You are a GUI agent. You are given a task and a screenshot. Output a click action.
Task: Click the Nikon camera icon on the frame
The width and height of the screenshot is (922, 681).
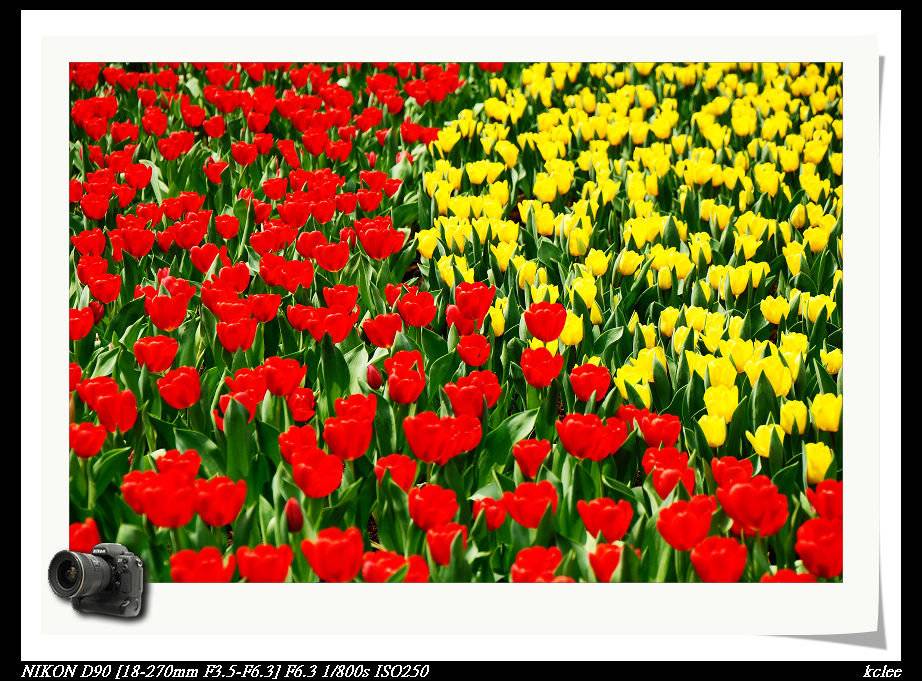[x=97, y=580]
